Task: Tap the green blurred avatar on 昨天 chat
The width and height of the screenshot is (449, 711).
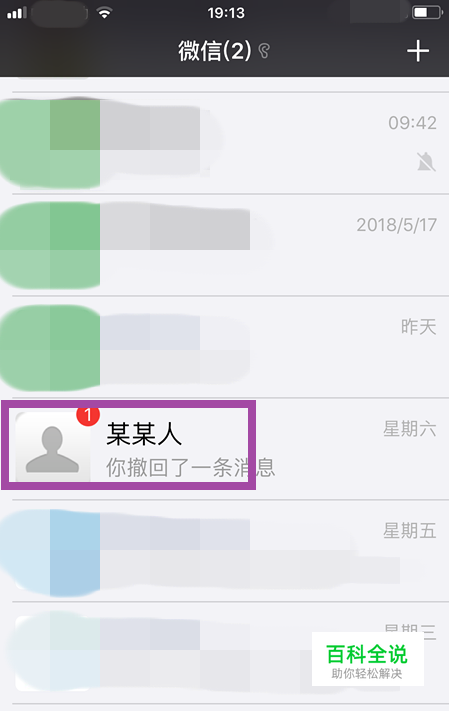Action: 50,348
